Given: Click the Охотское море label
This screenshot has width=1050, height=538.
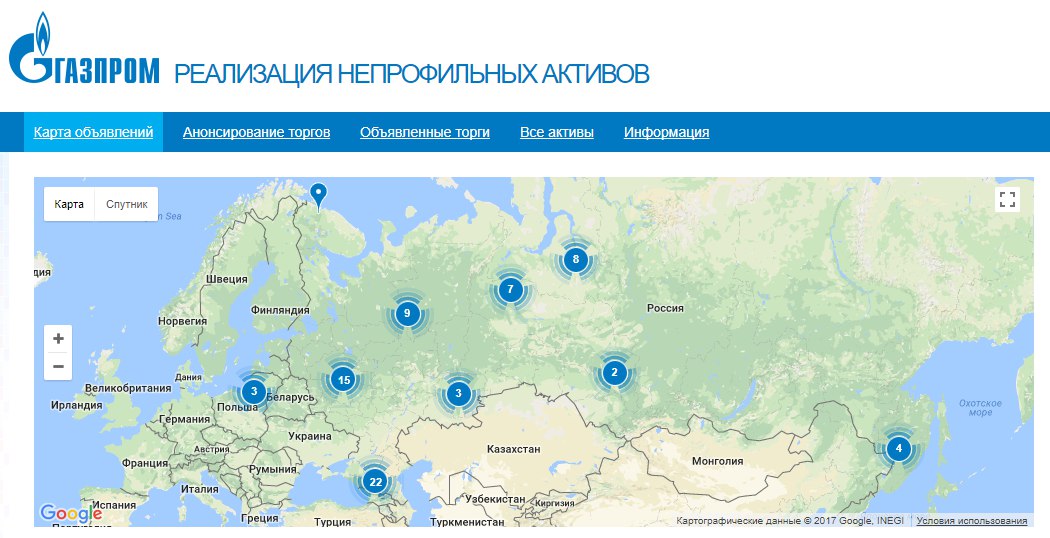Looking at the screenshot, I should coord(980,408).
